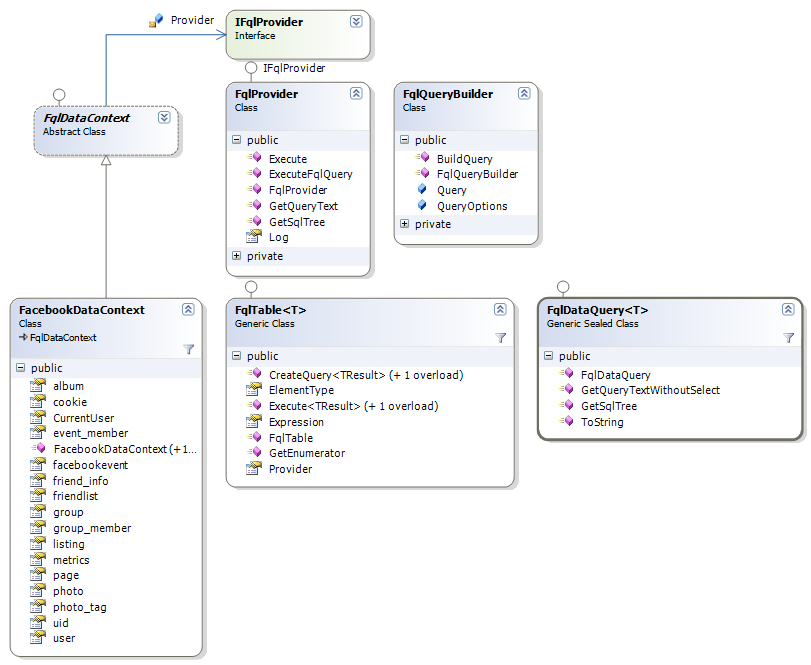The image size is (811, 665).
Task: Expand private section in FqlQueryBuilder
Action: point(404,224)
